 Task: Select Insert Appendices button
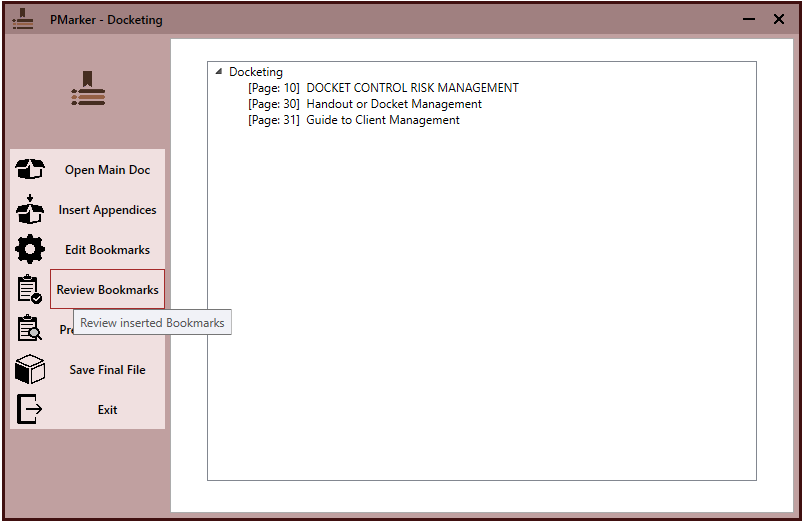pos(108,210)
